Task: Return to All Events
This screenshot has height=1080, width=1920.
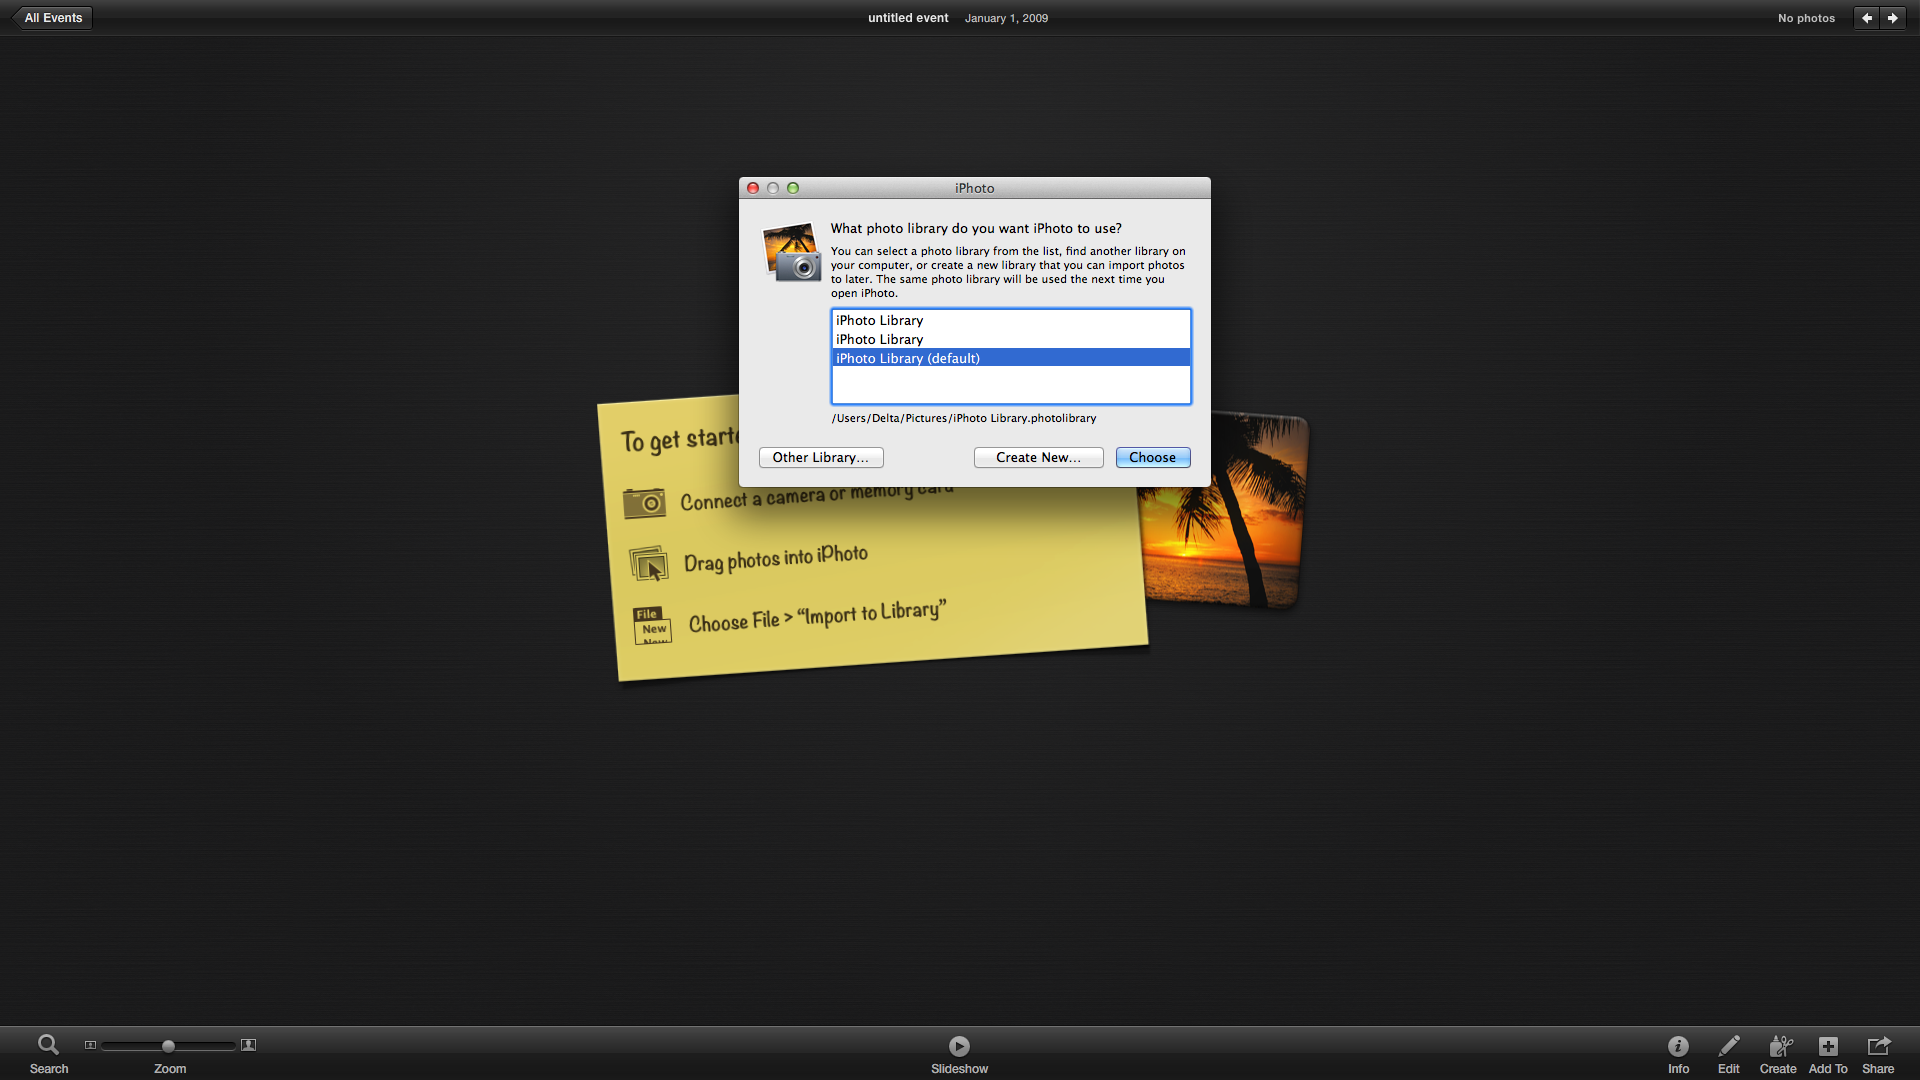Action: point(53,18)
